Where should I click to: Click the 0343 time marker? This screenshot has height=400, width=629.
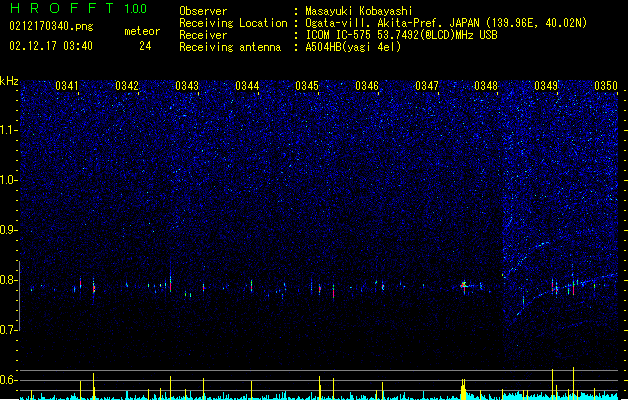(187, 86)
